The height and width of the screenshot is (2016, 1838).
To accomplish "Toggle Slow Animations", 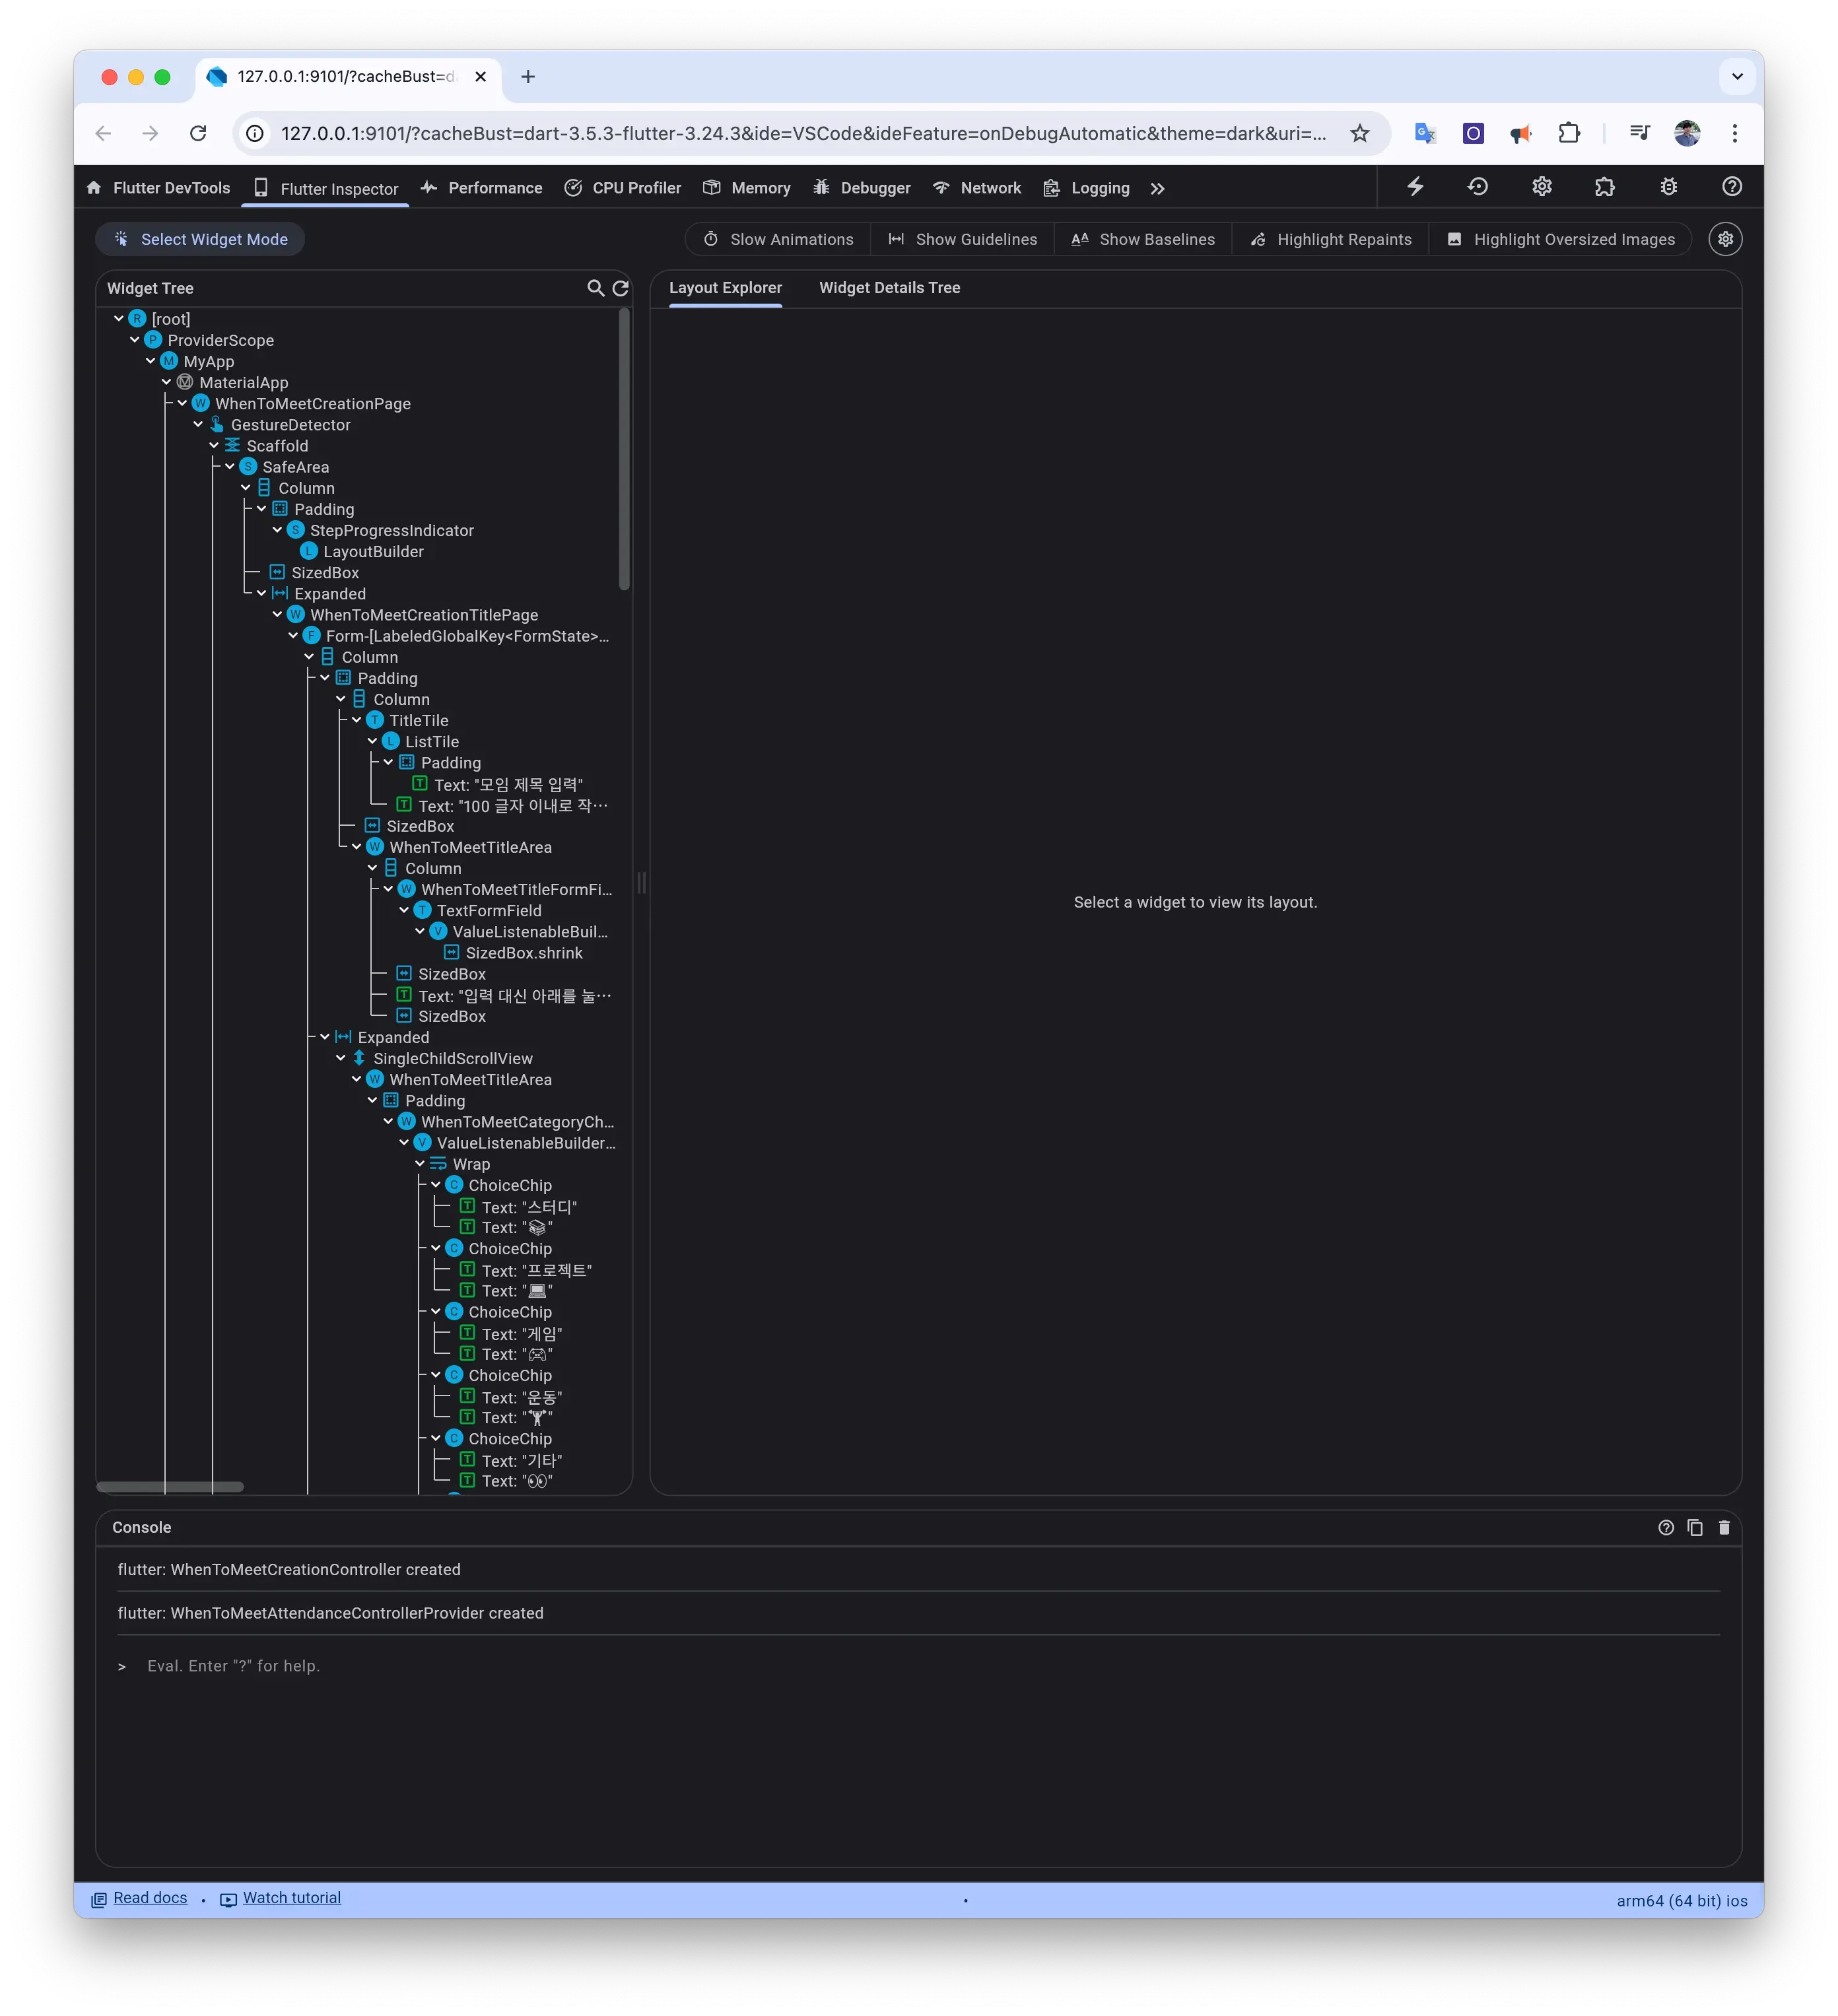I will 778,239.
